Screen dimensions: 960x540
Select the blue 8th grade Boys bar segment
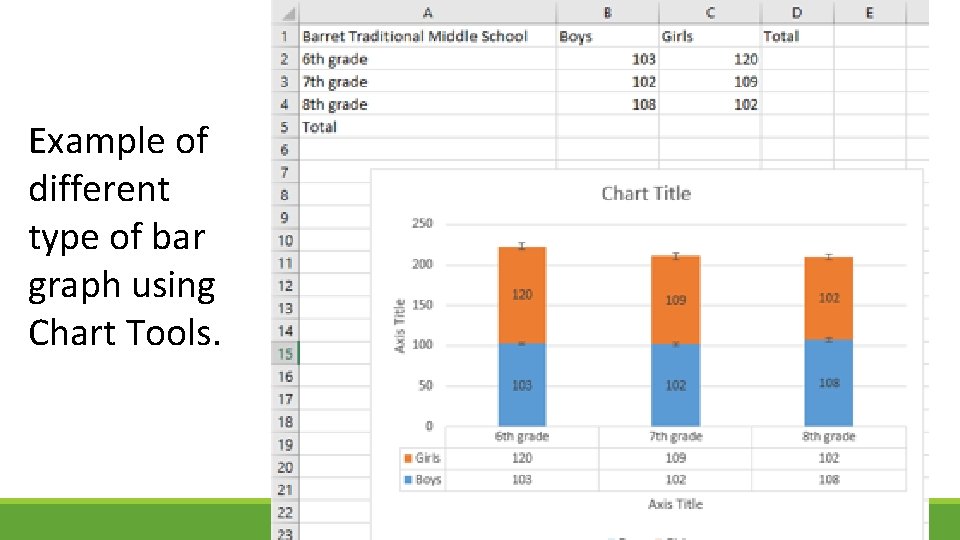pos(828,383)
